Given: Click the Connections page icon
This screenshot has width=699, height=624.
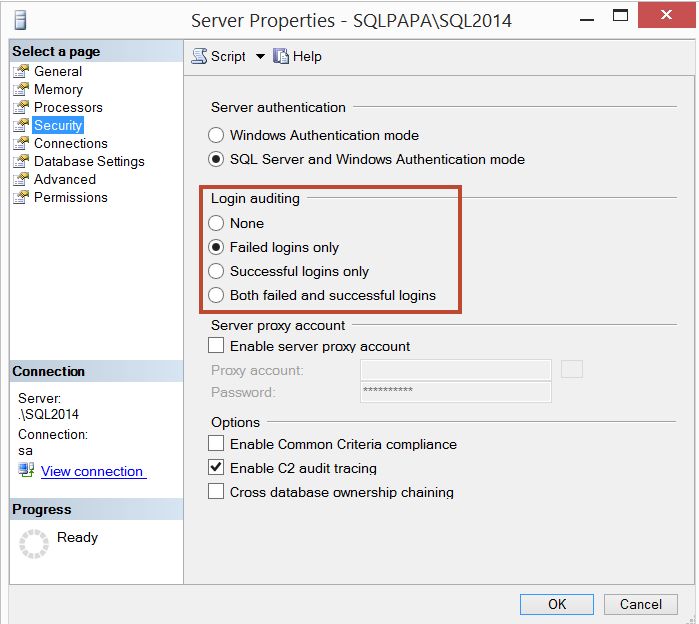Looking at the screenshot, I should pos(21,144).
